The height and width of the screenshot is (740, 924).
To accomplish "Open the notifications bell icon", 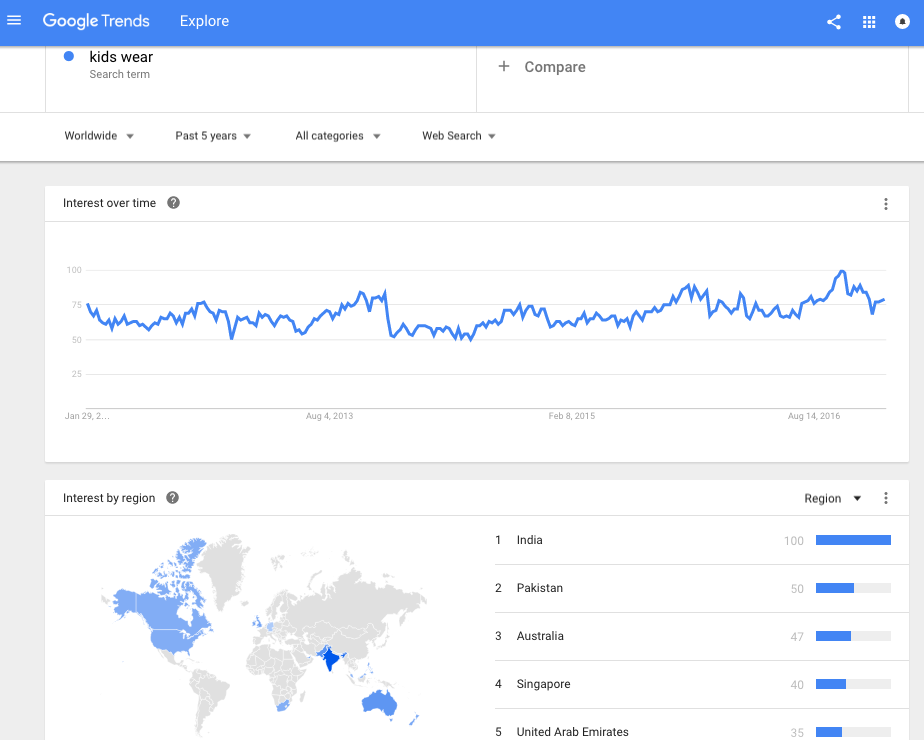I will point(902,22).
